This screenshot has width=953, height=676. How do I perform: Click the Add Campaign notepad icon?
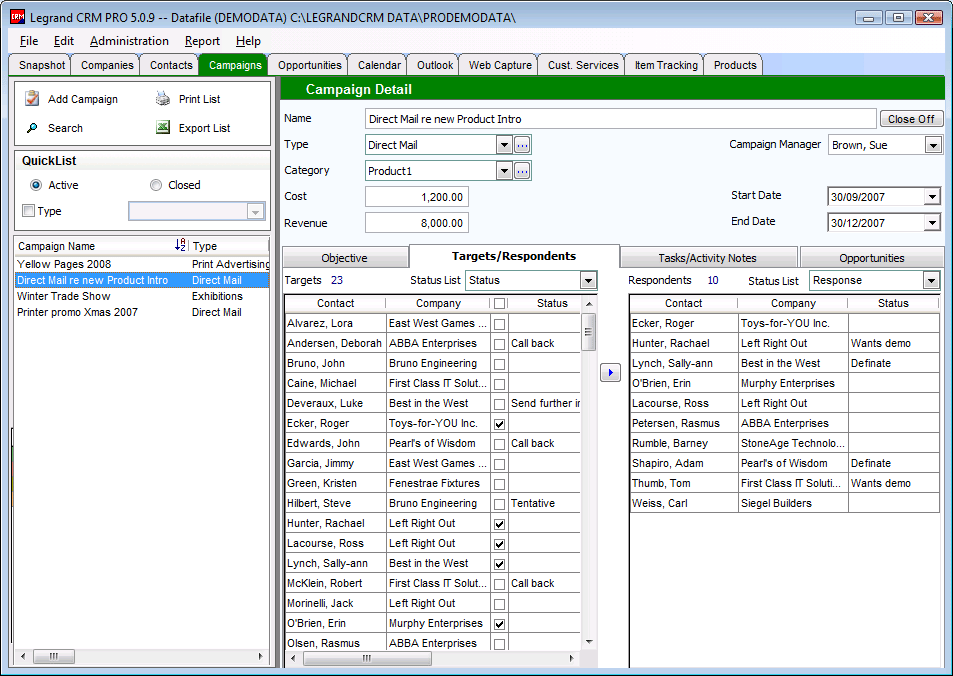(x=32, y=98)
